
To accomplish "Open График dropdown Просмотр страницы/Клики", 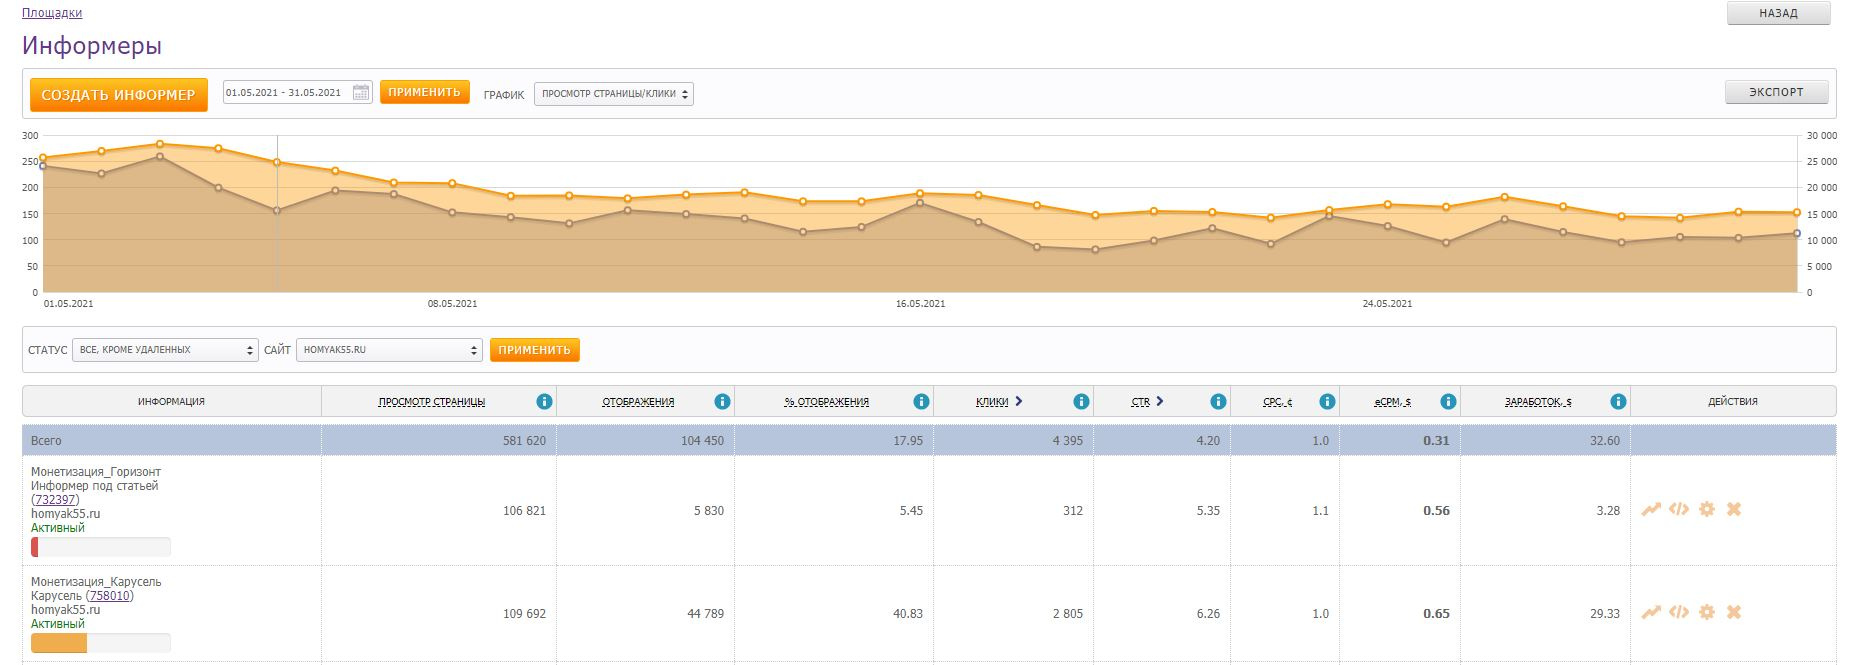I will [614, 94].
